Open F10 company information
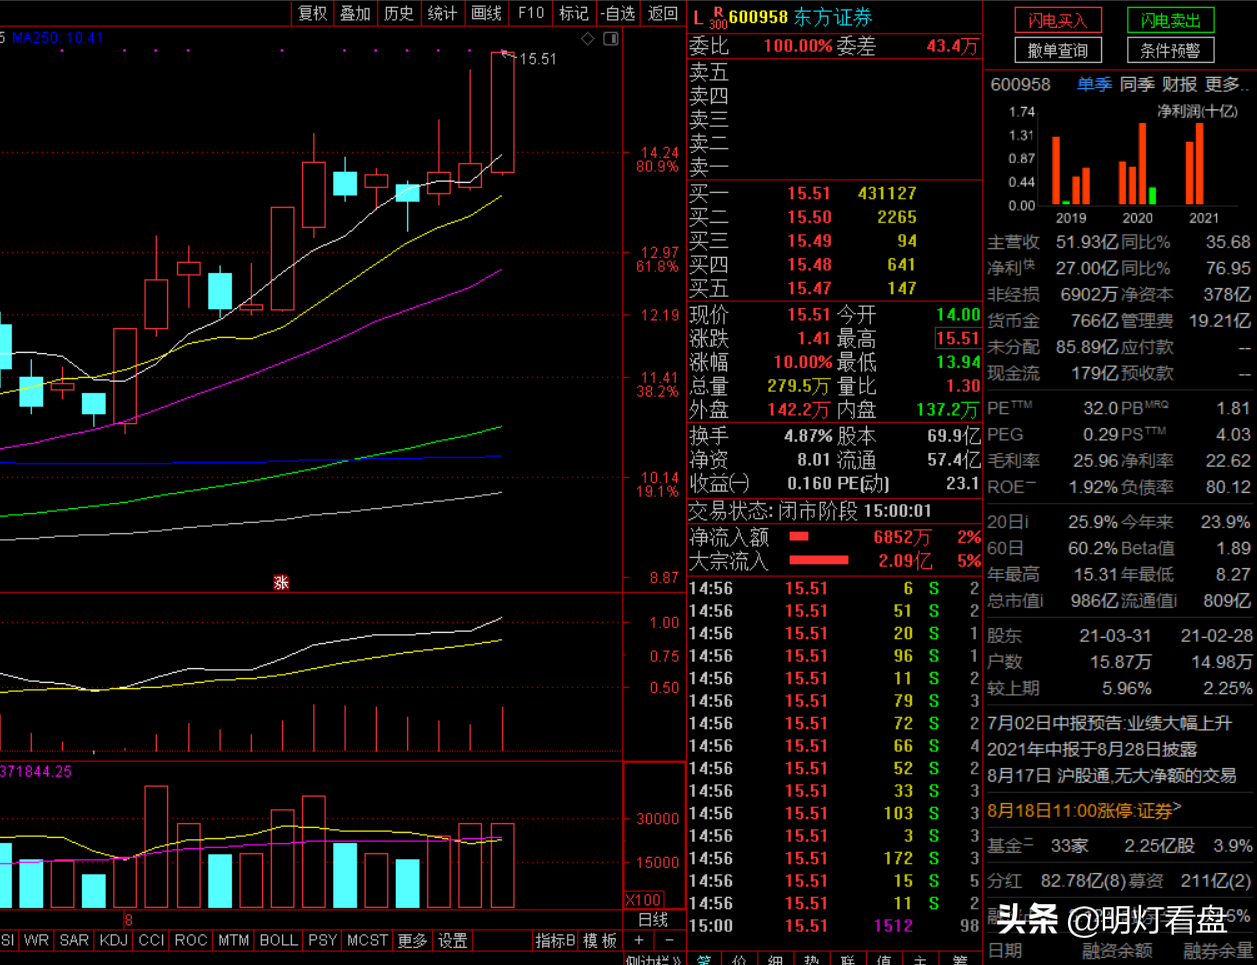 coord(531,13)
